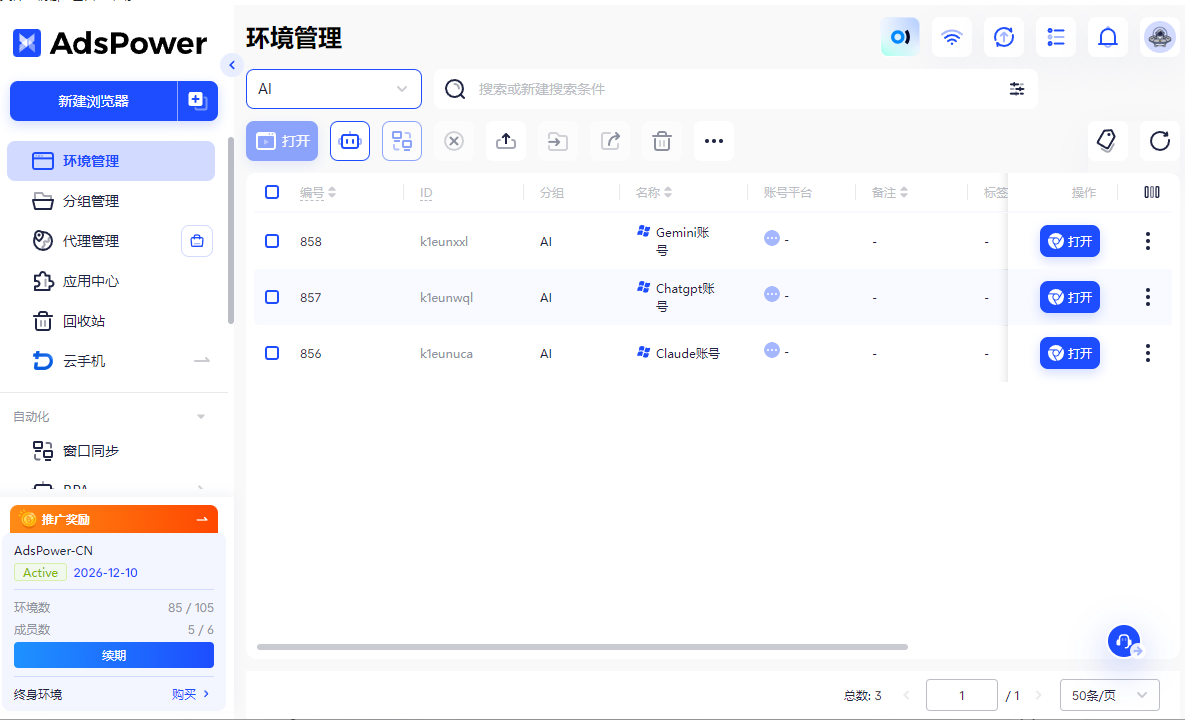The height and width of the screenshot is (720, 1185).
Task: Open the user avatar menu
Action: 1159,37
